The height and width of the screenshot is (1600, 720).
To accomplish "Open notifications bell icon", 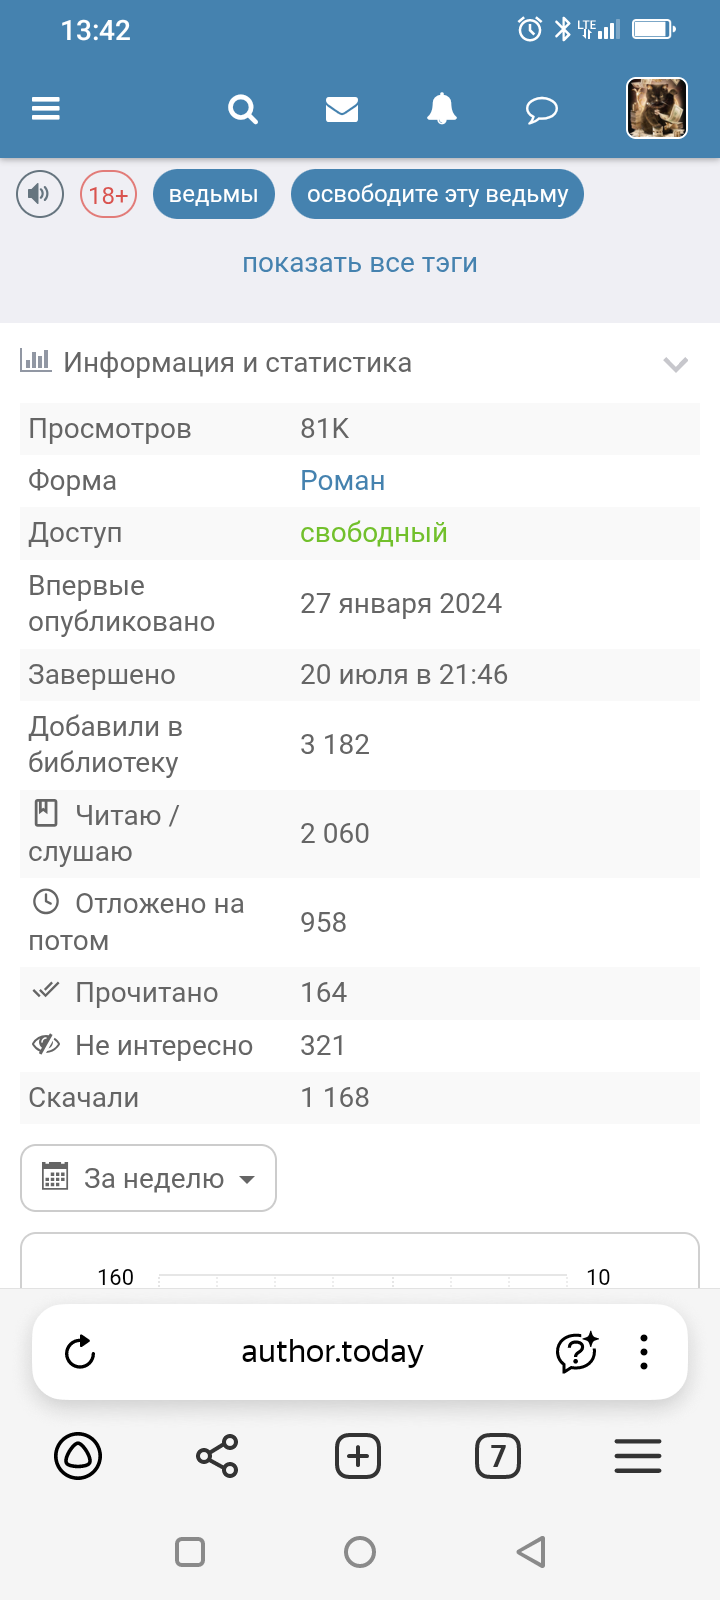I will [x=441, y=108].
